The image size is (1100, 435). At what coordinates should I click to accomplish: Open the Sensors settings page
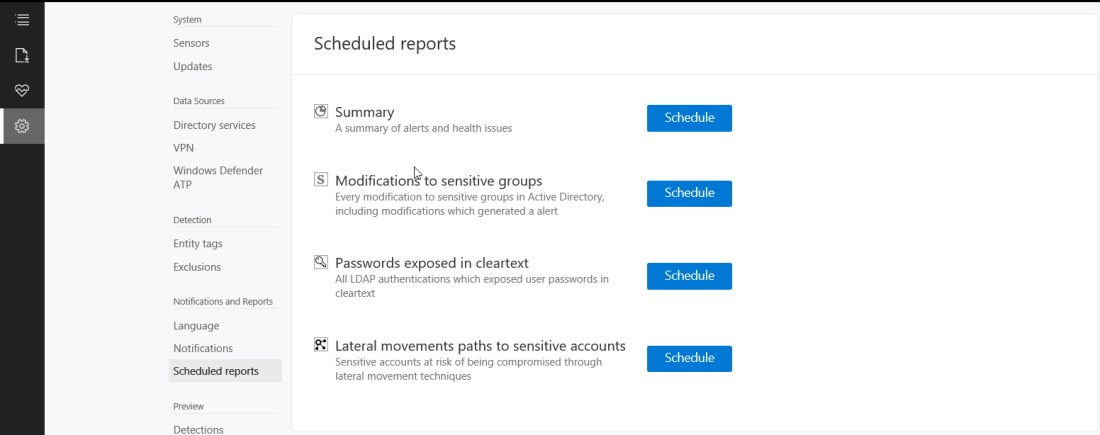click(191, 43)
